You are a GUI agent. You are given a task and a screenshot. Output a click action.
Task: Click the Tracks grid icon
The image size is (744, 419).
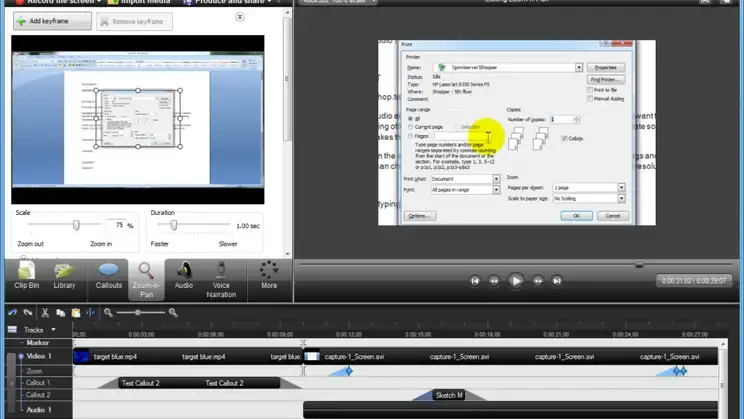(x=12, y=329)
